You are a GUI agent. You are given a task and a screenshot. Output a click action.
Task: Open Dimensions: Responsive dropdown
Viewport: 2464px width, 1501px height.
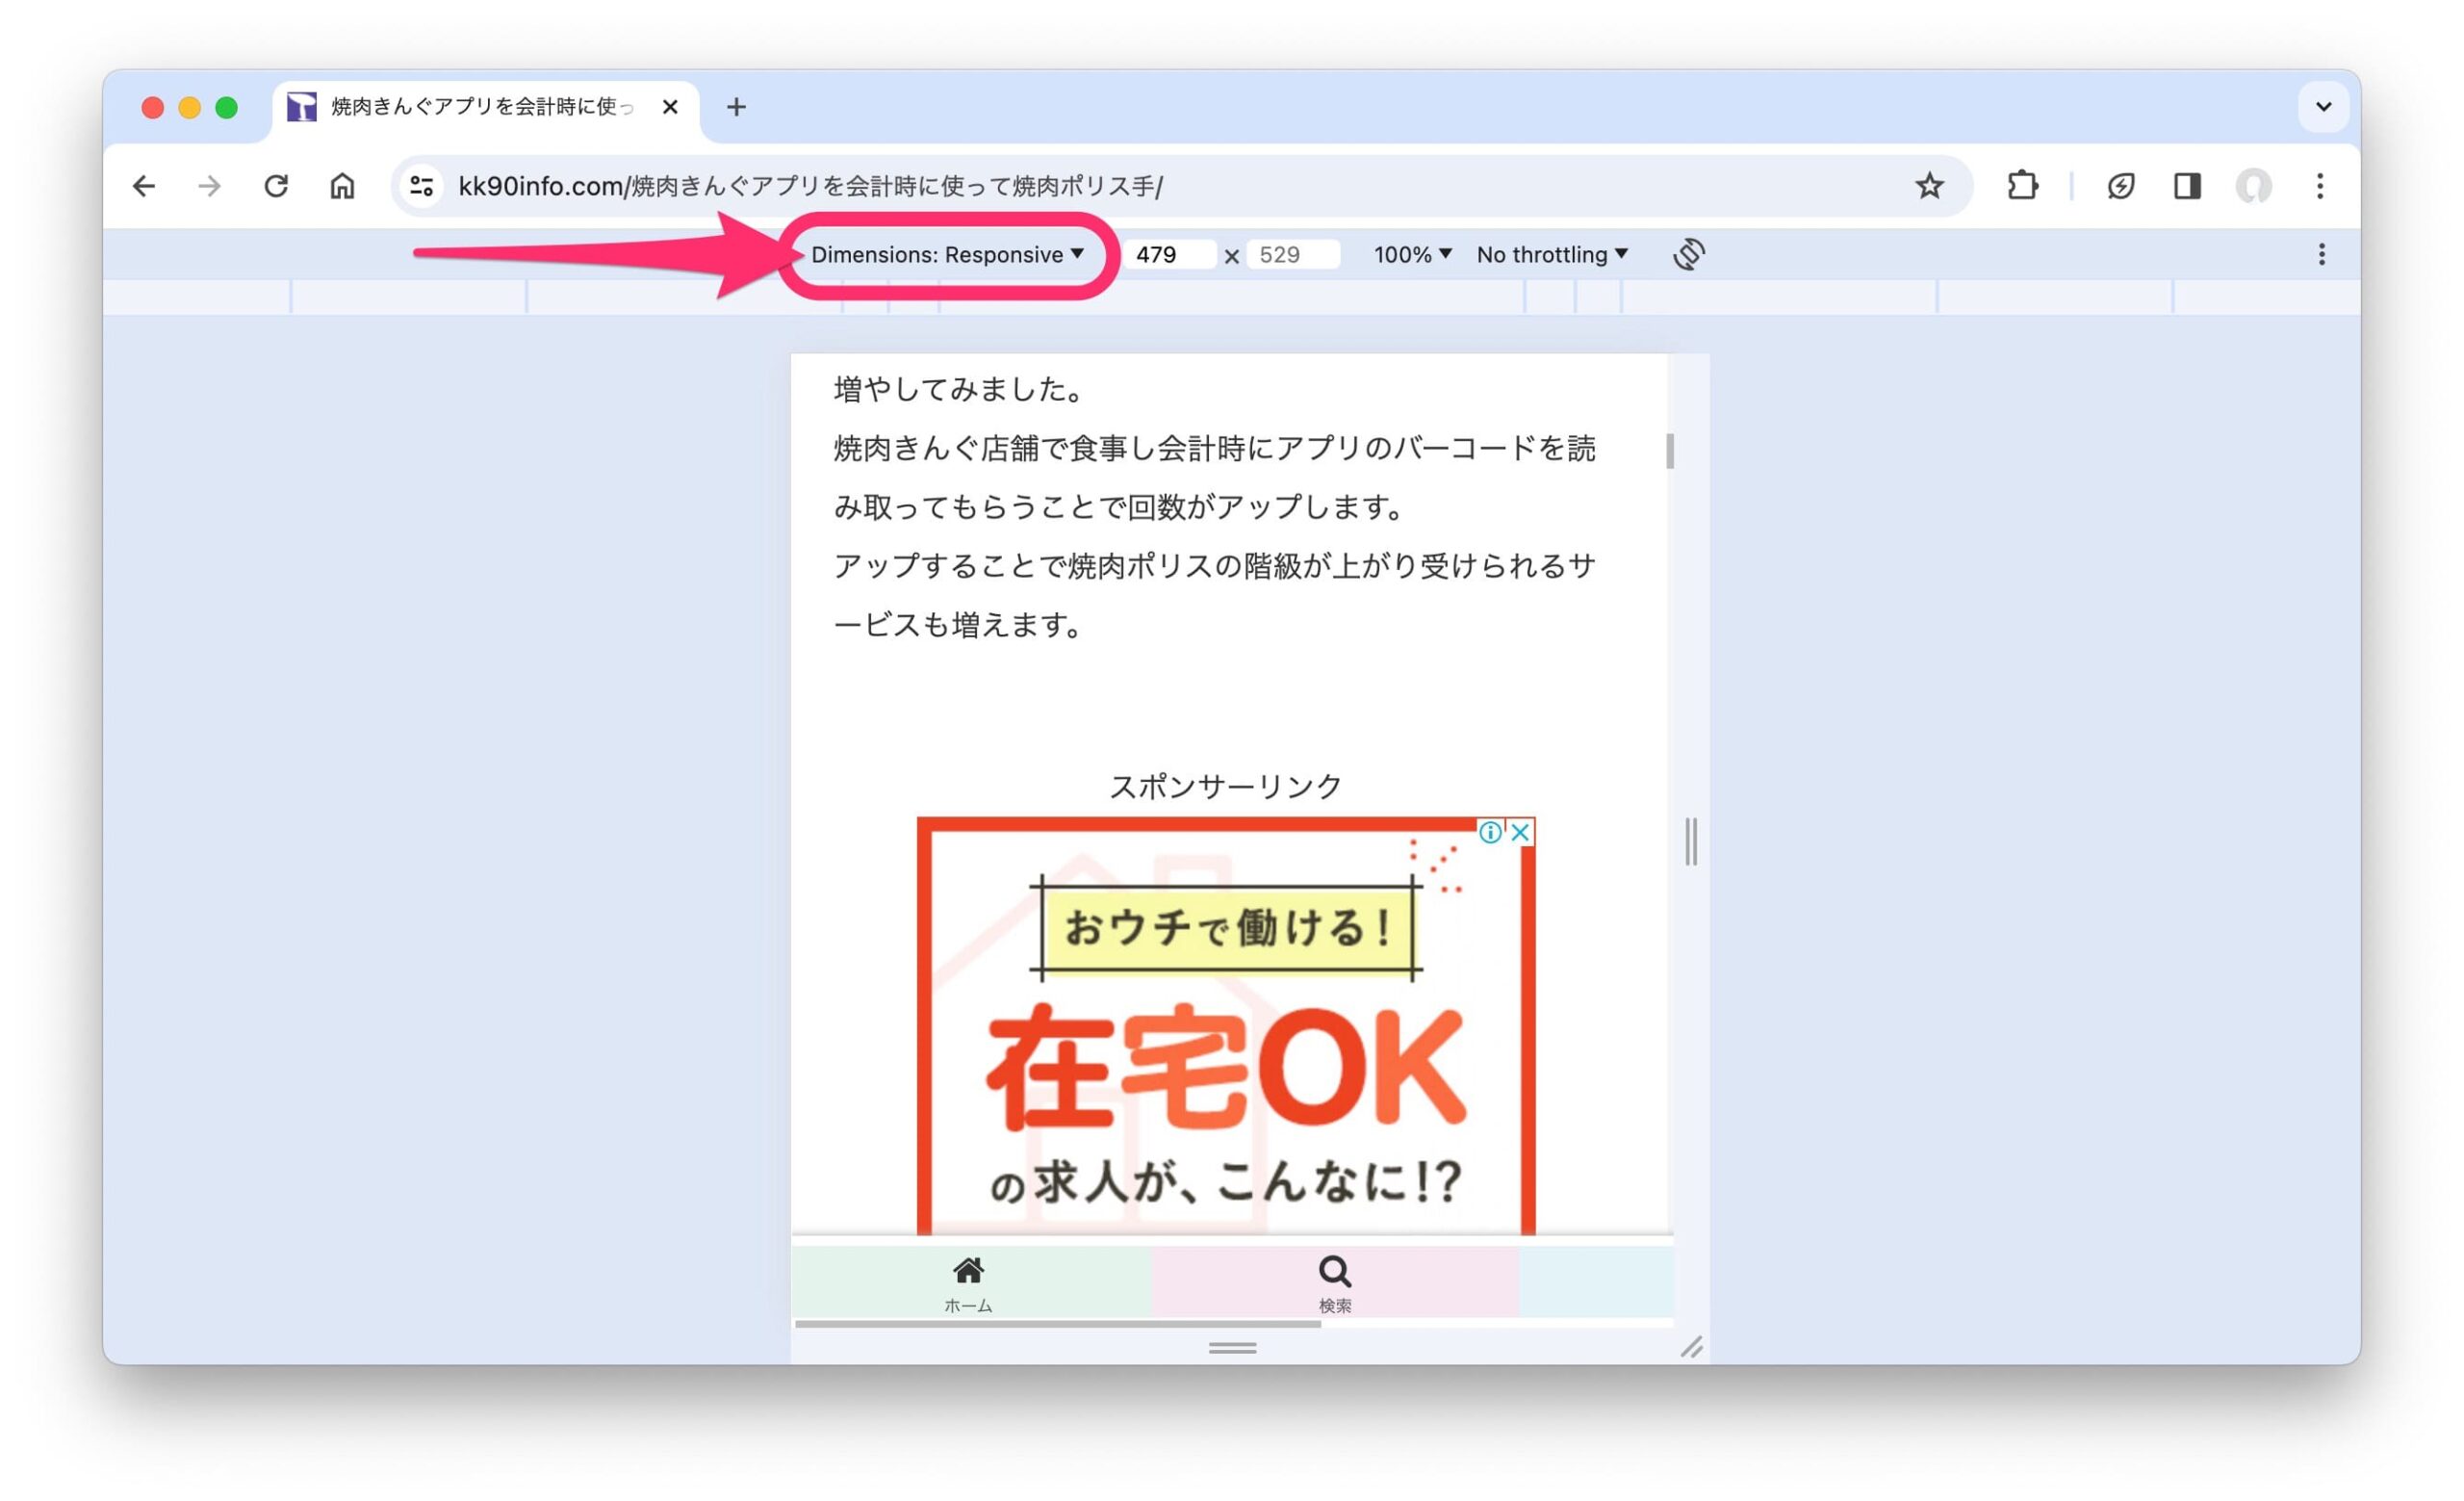tap(947, 255)
